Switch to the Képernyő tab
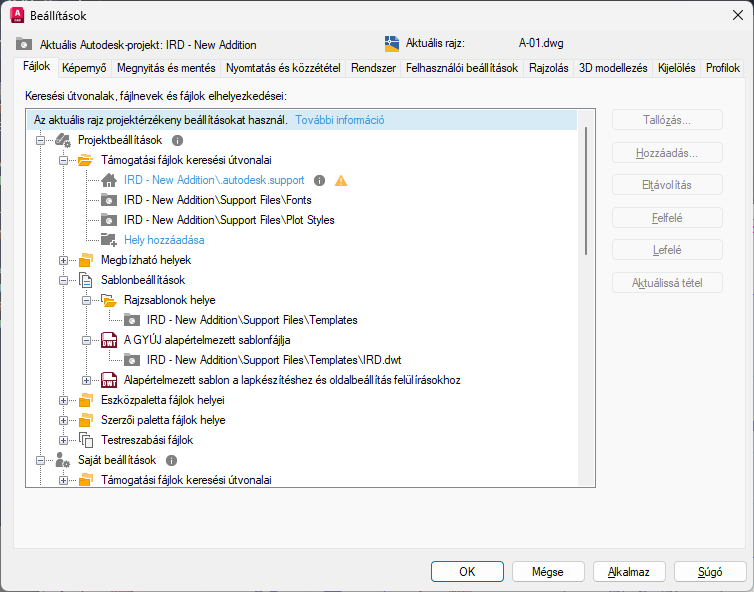Image resolution: width=754 pixels, height=592 pixels. [x=83, y=68]
